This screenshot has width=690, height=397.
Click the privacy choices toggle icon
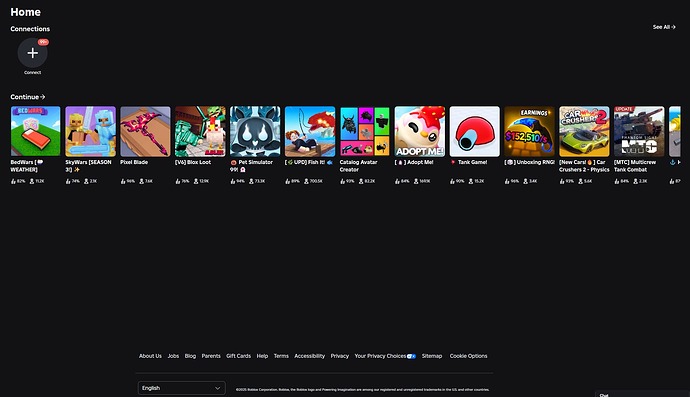(x=411, y=356)
